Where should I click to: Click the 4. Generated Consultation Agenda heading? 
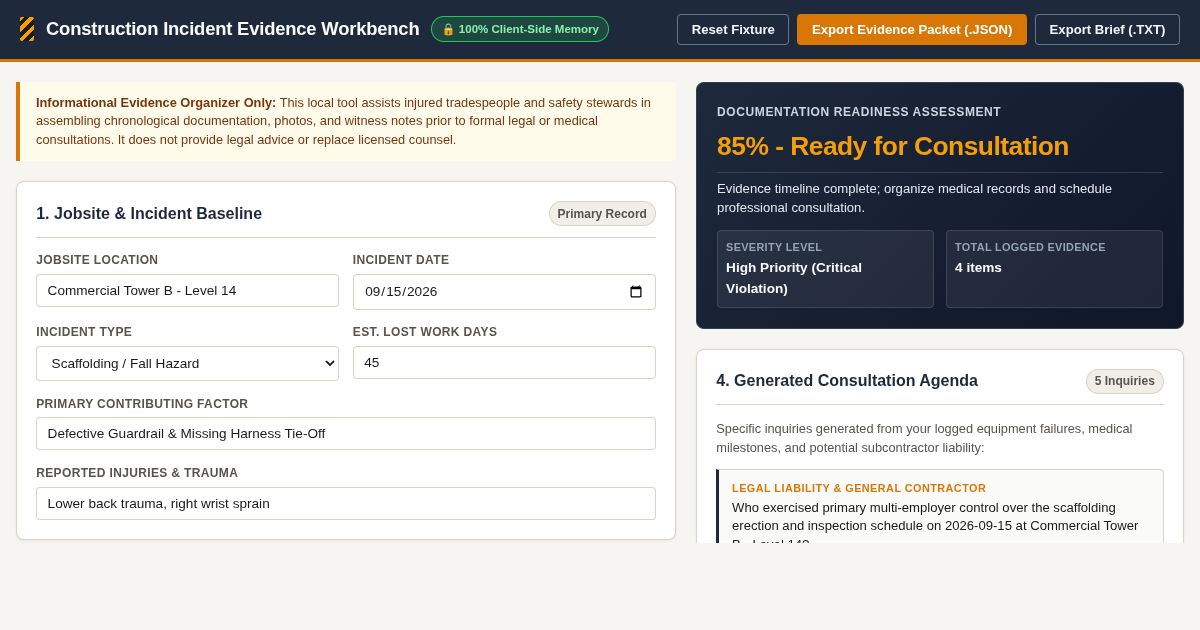click(x=847, y=381)
